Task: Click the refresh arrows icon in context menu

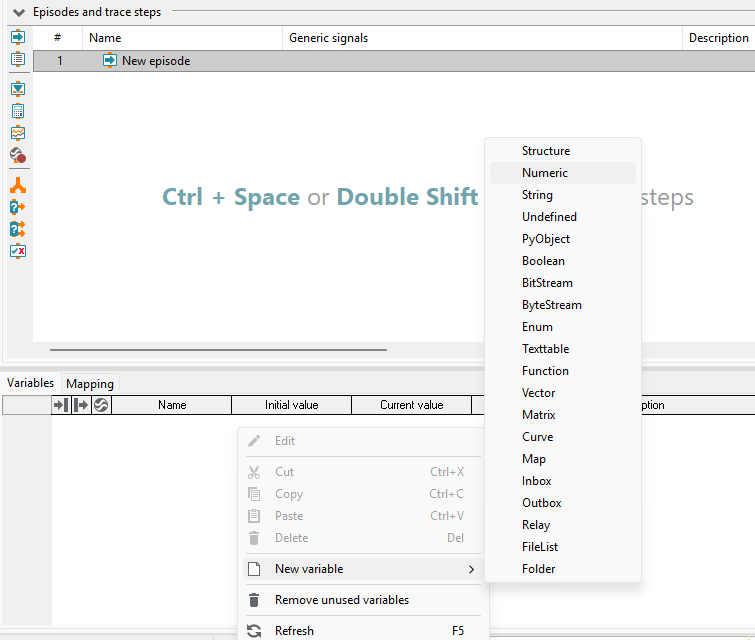Action: coord(254,631)
